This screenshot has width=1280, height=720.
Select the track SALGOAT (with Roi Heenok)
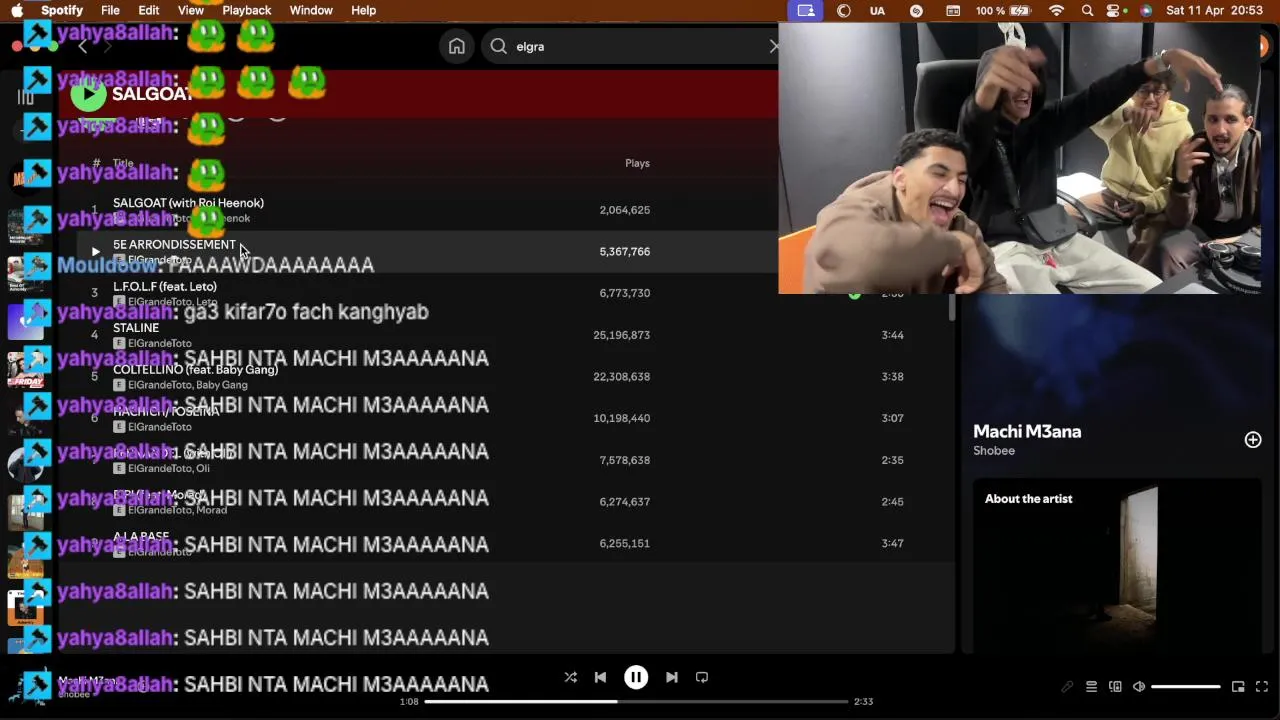[x=188, y=203]
